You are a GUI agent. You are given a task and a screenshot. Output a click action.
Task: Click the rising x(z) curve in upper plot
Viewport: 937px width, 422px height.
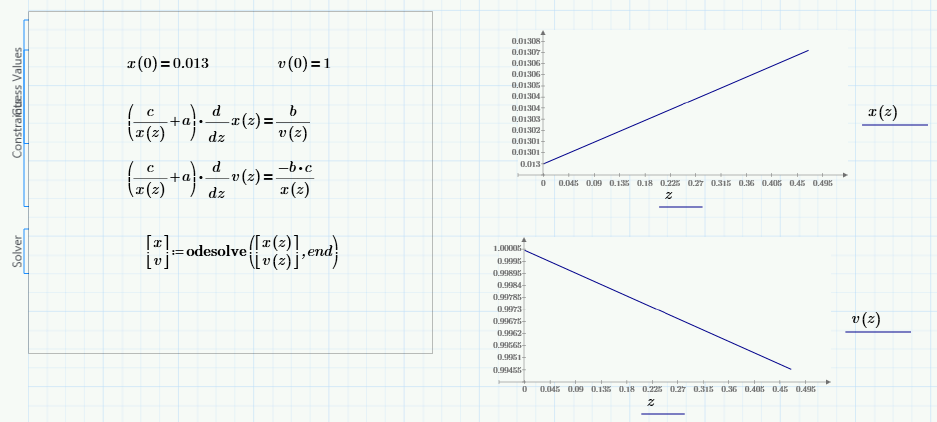point(676,107)
